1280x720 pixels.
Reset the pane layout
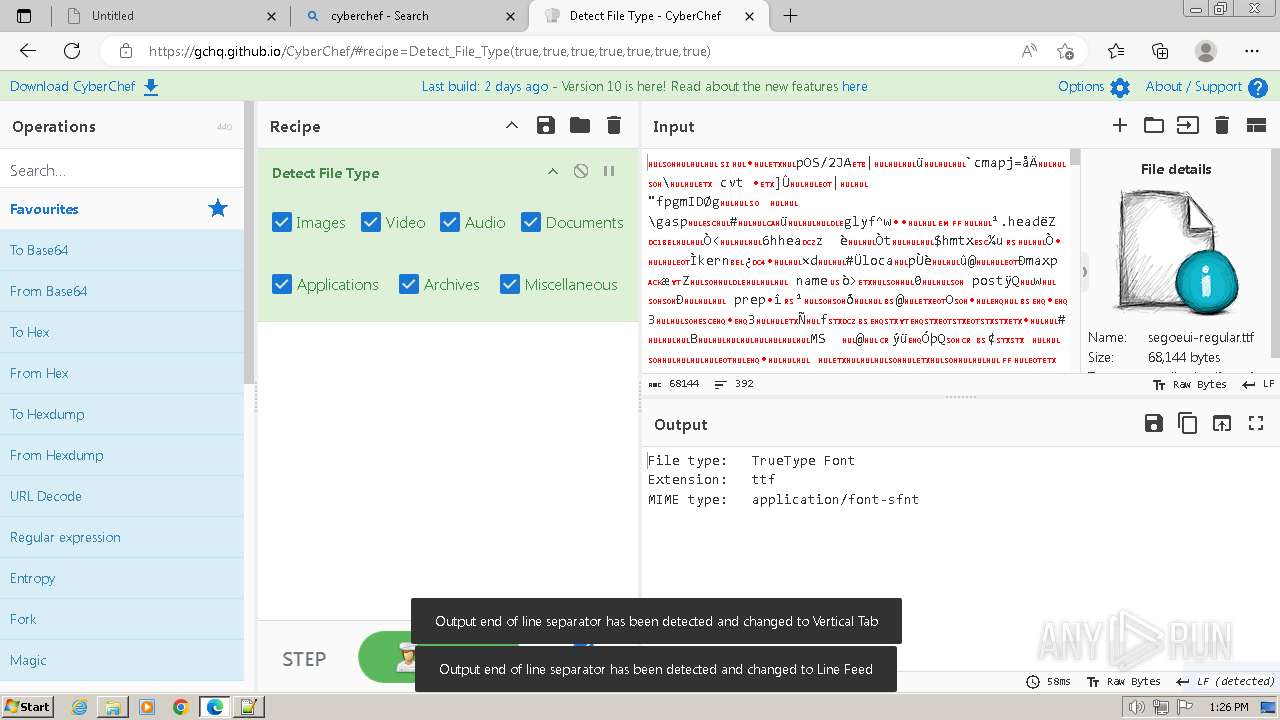[x=1256, y=125]
